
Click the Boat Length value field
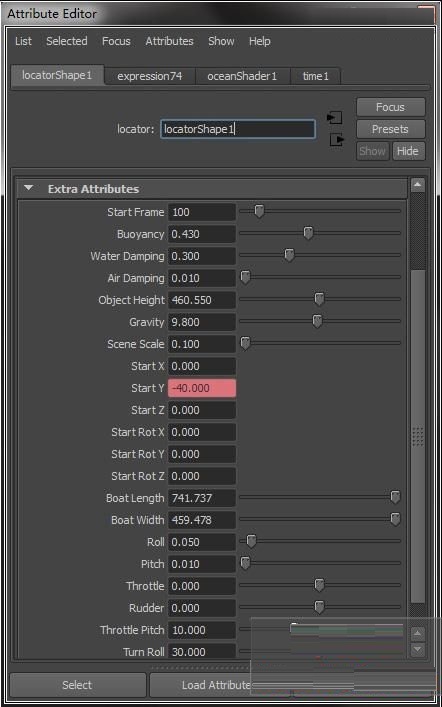click(202, 498)
